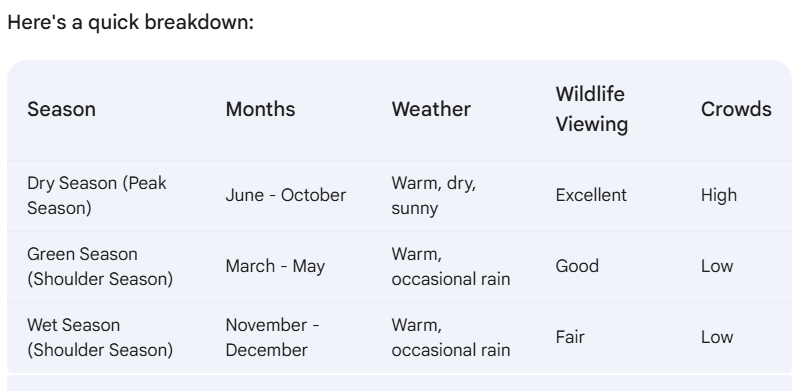Select the Crowds column header

736,109
